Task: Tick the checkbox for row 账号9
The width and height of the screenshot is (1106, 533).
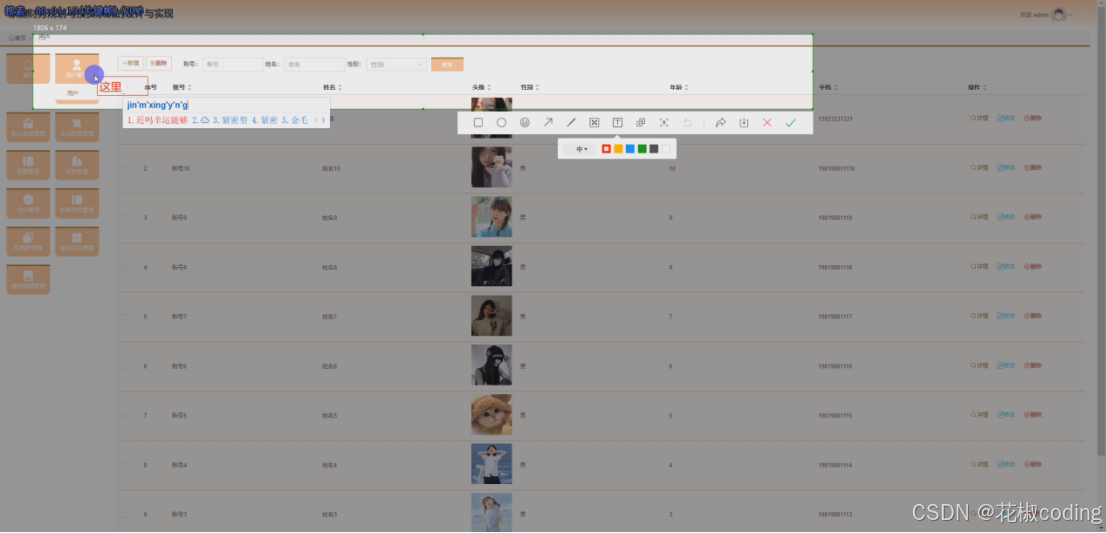Action: 124,218
